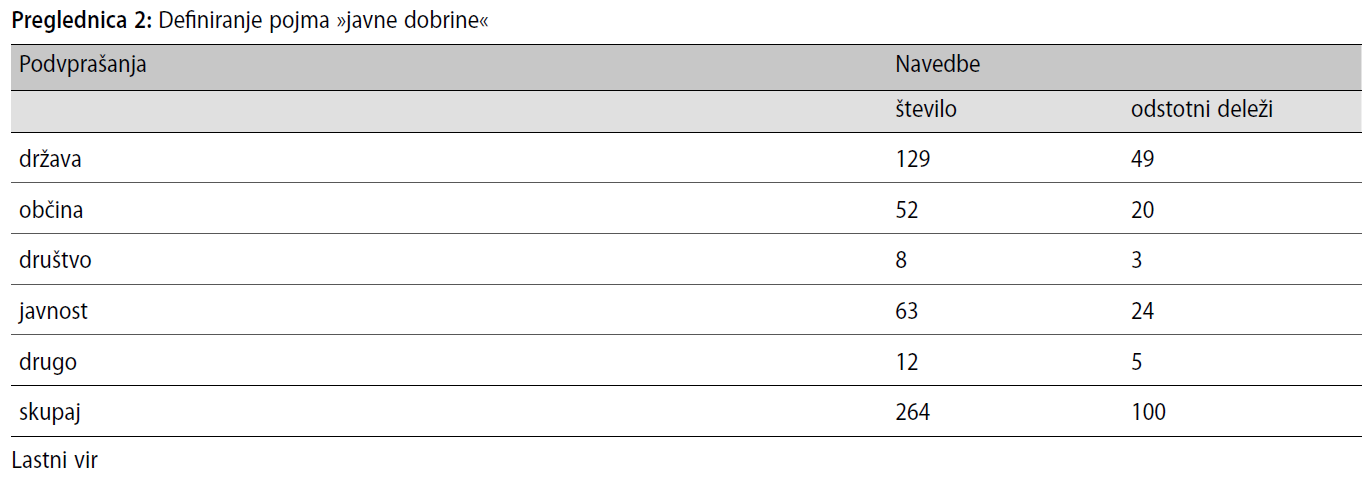Click the value 63 for javnost
This screenshot has height=482, width=1370.
pos(907,311)
